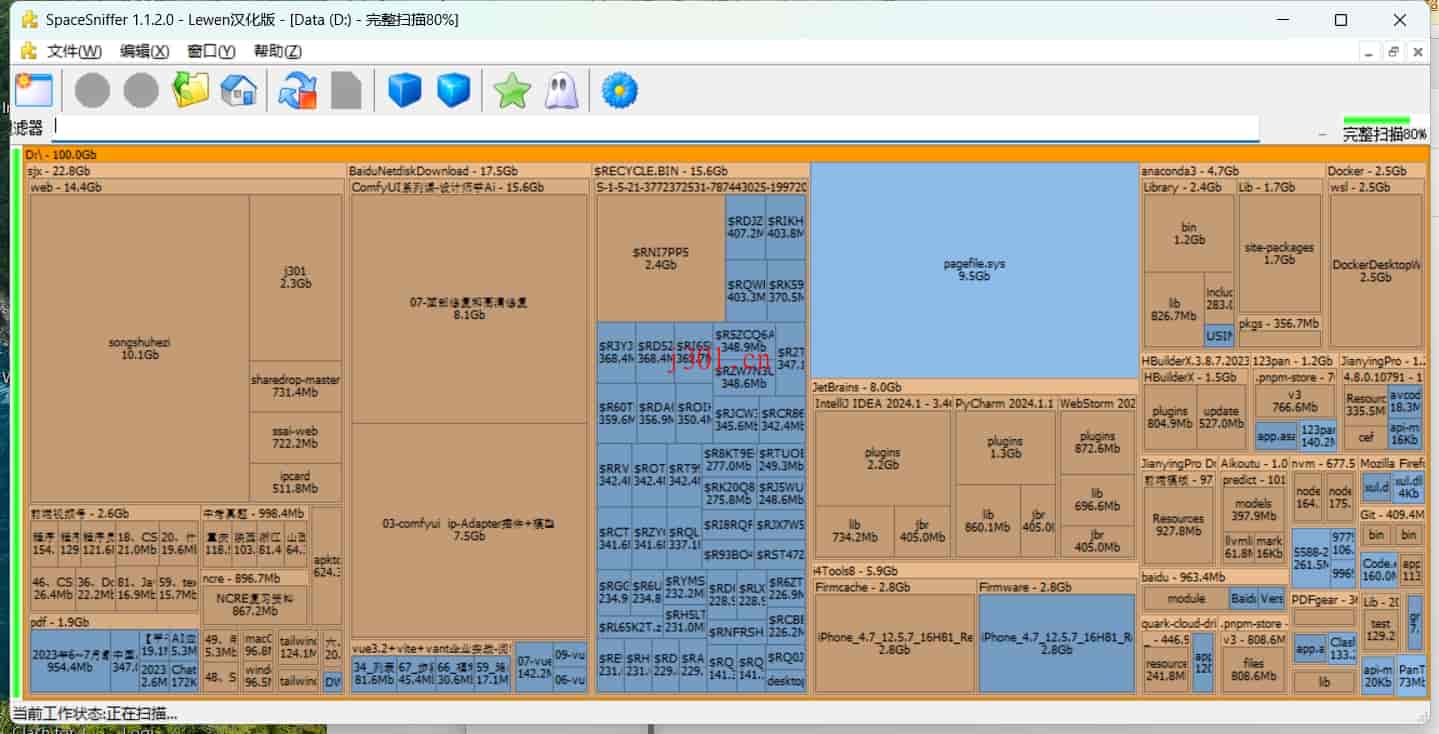Select the NCRE 867.2Mb block
This screenshot has width=1439, height=734.
tap(255, 604)
